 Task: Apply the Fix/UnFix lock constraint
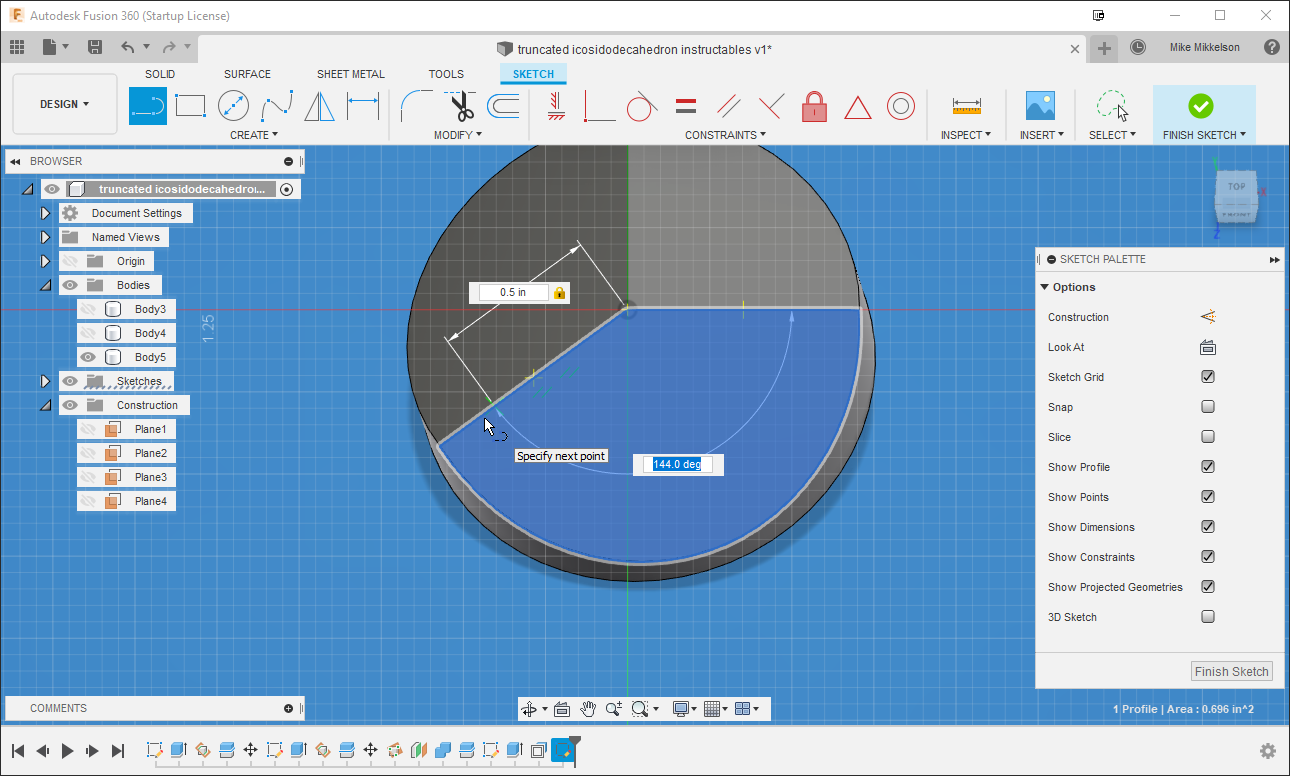click(x=814, y=105)
